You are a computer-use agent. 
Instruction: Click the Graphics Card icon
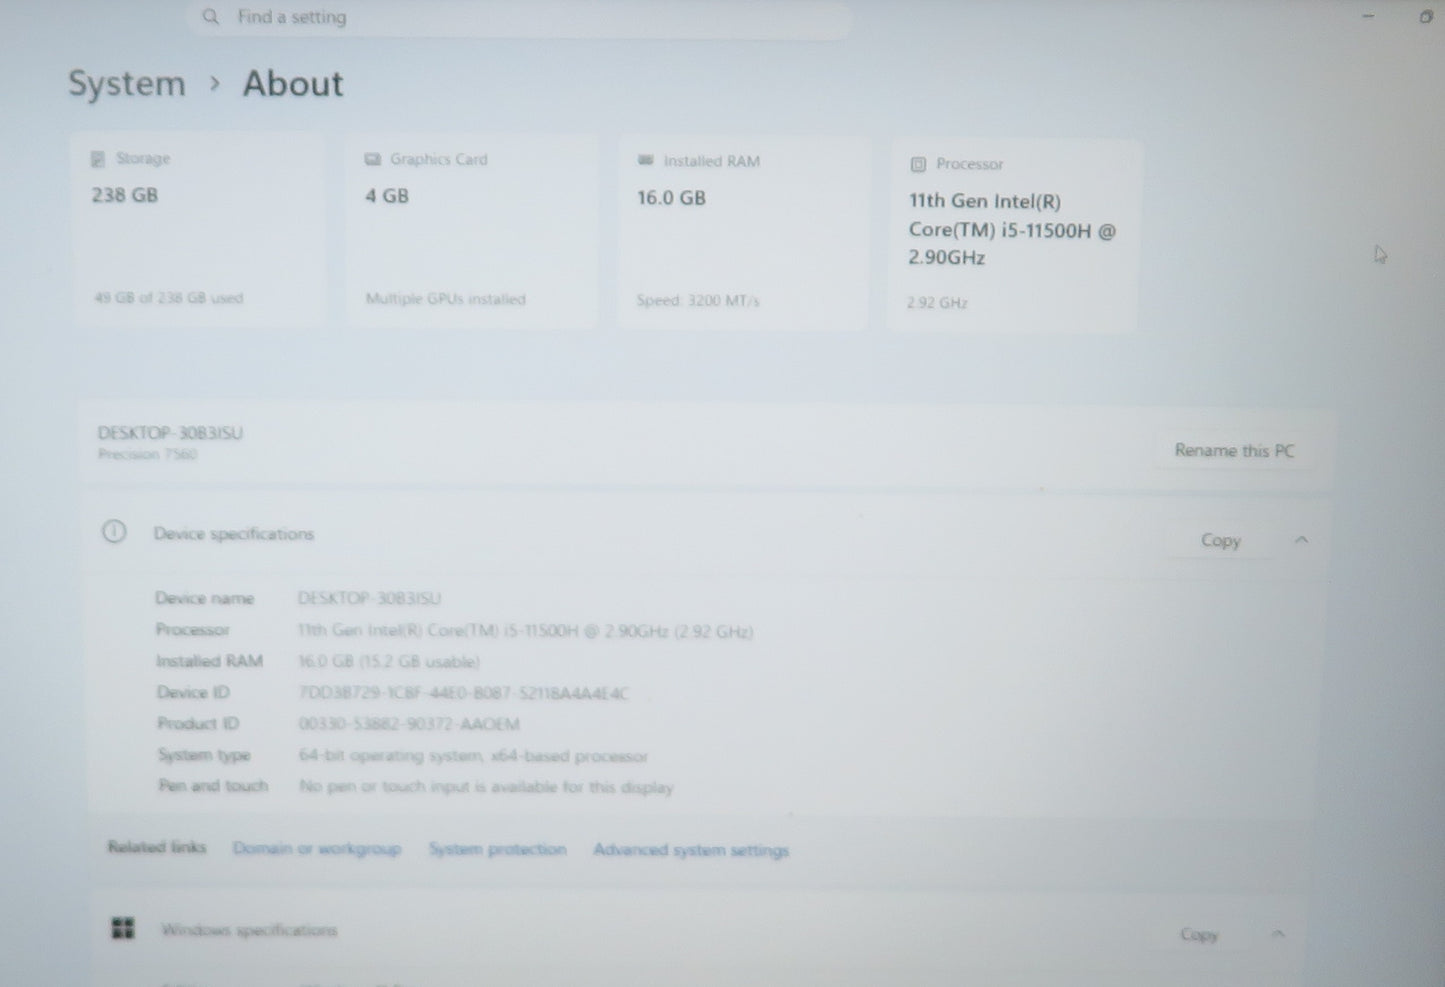coord(373,160)
